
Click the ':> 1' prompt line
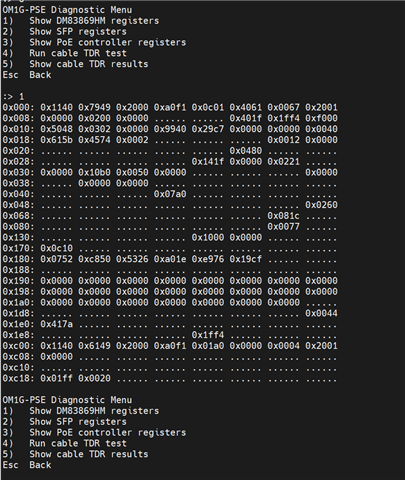click(13, 97)
